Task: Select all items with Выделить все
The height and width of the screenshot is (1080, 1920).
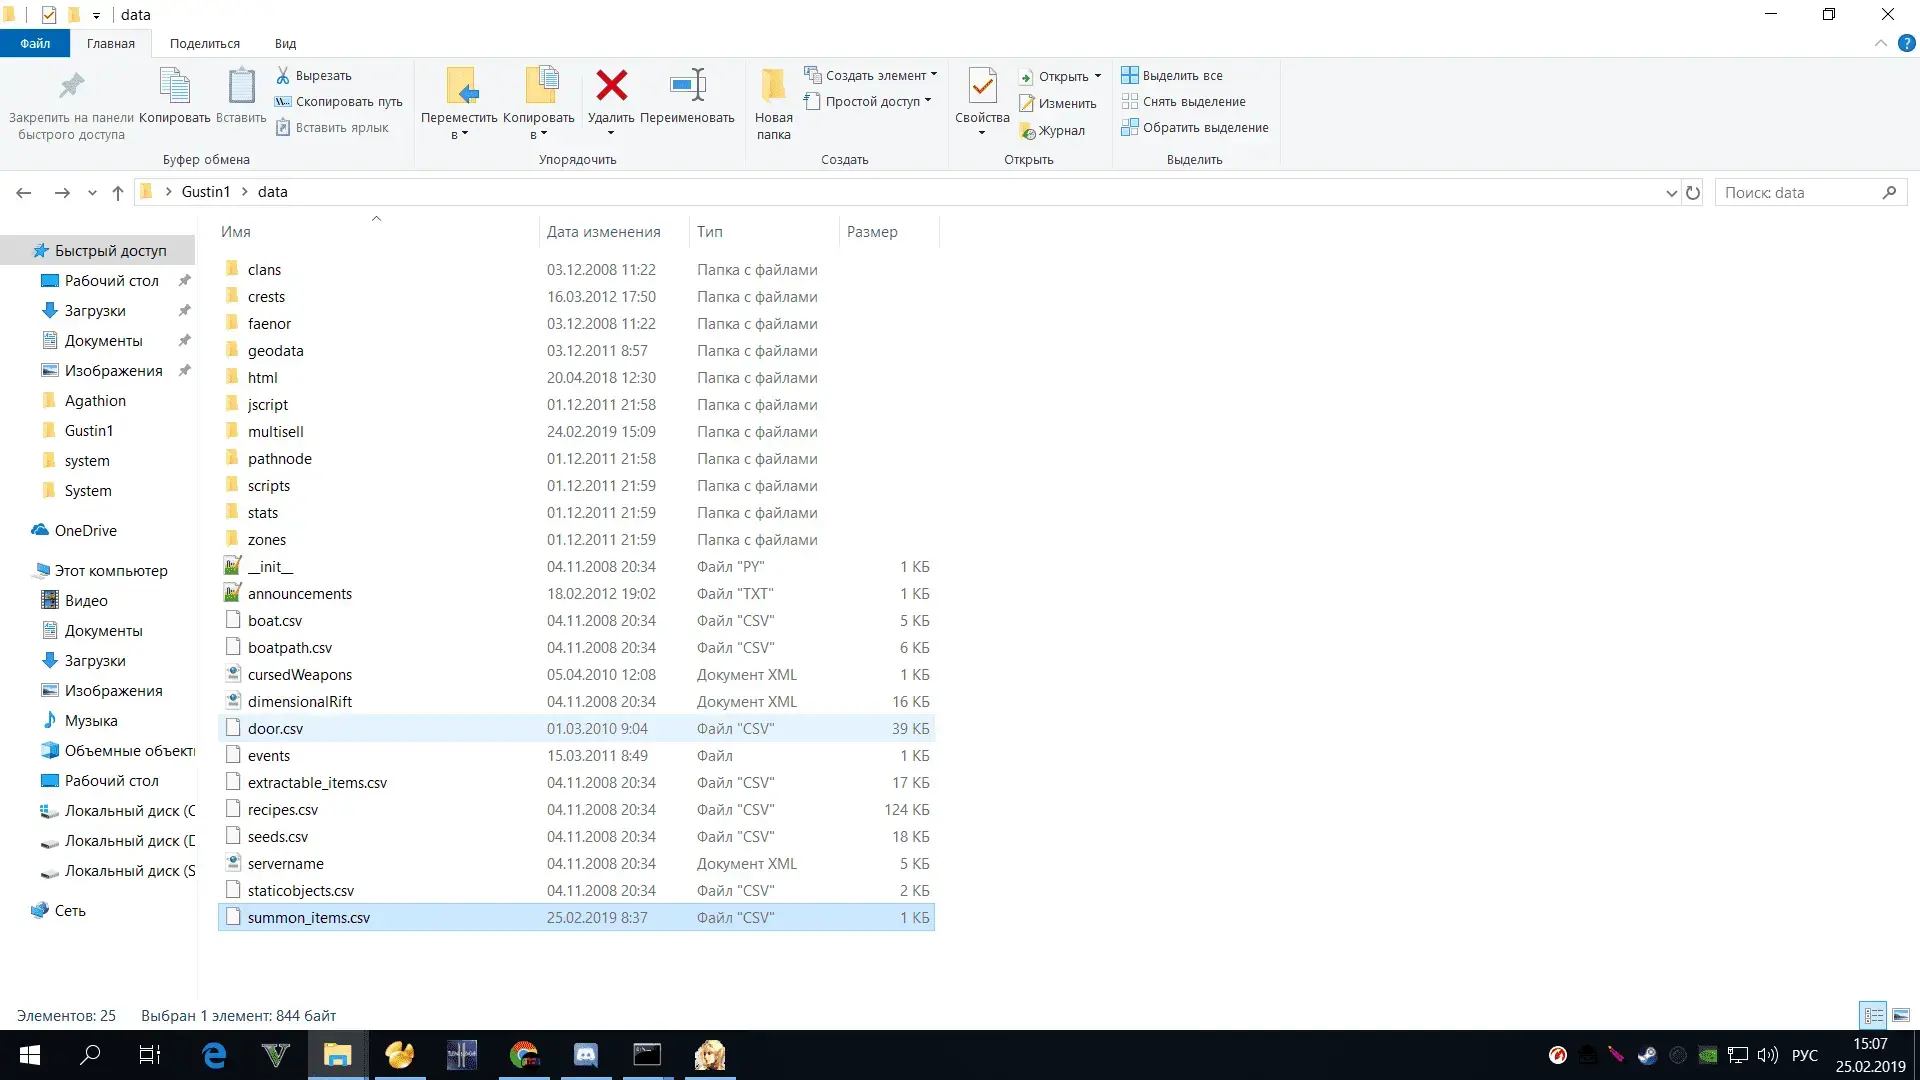Action: coord(1172,75)
